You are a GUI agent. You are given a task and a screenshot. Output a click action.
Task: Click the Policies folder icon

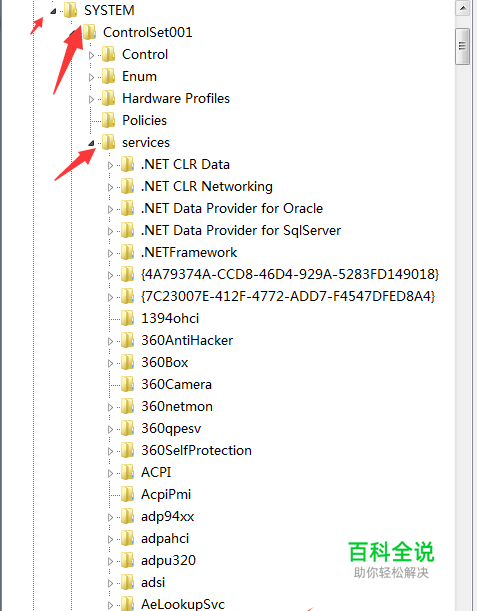108,120
